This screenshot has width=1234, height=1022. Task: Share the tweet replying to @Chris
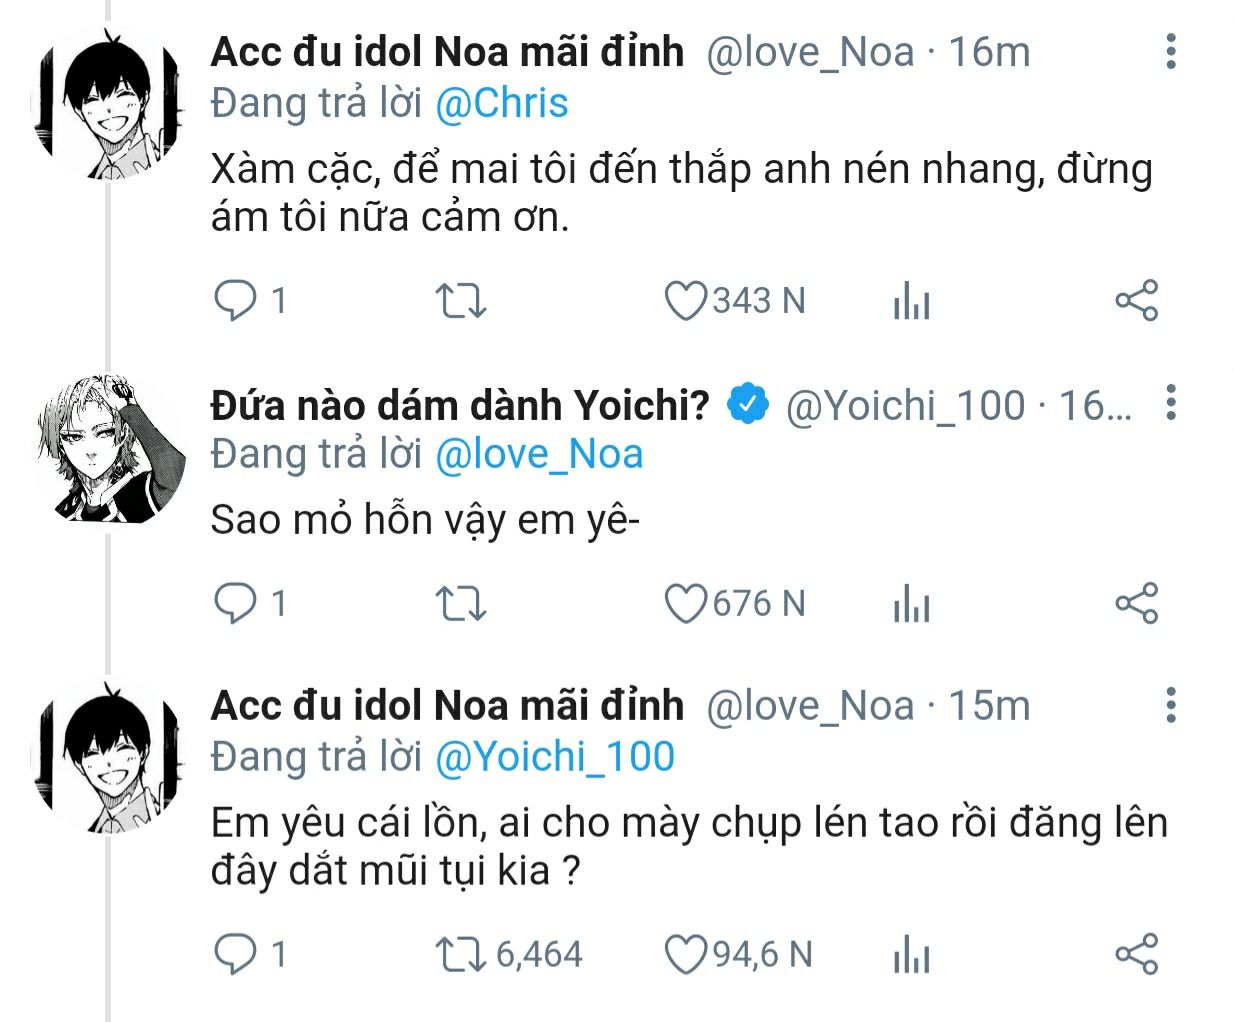pos(1136,300)
